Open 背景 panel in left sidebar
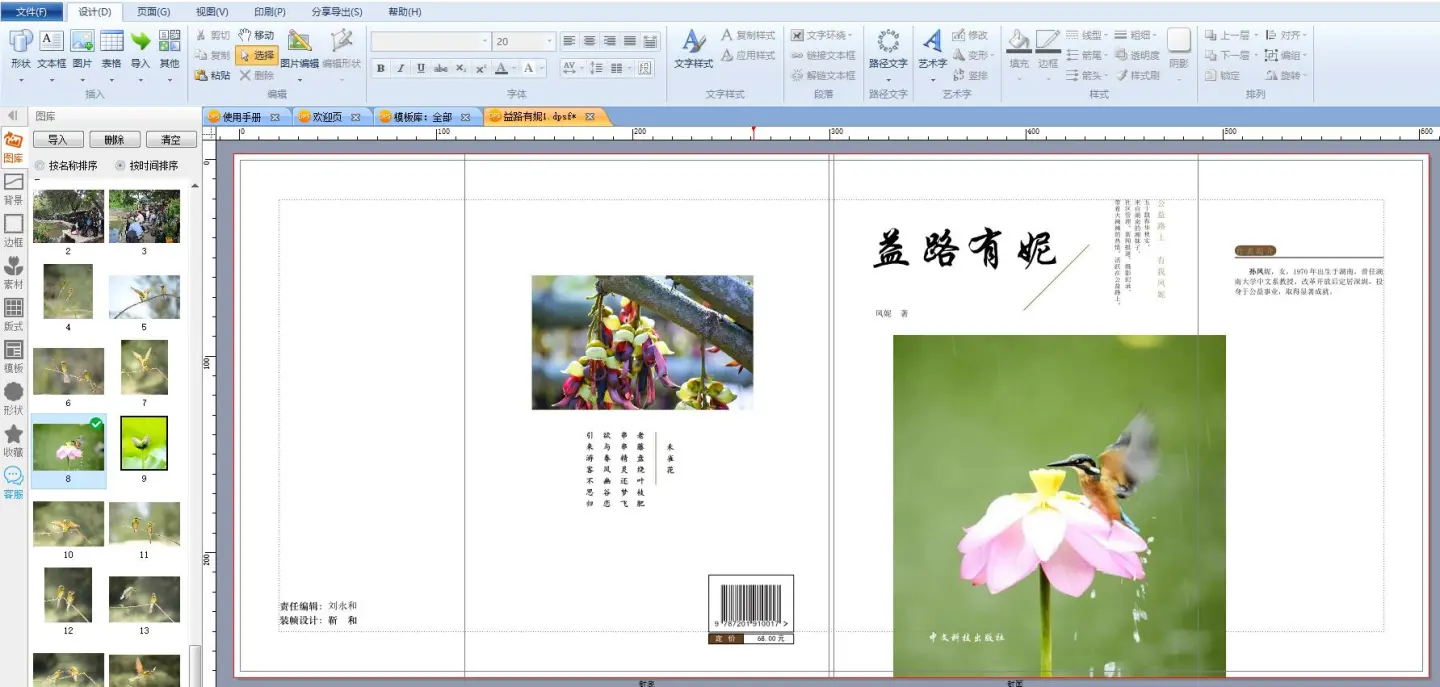 (x=13, y=189)
